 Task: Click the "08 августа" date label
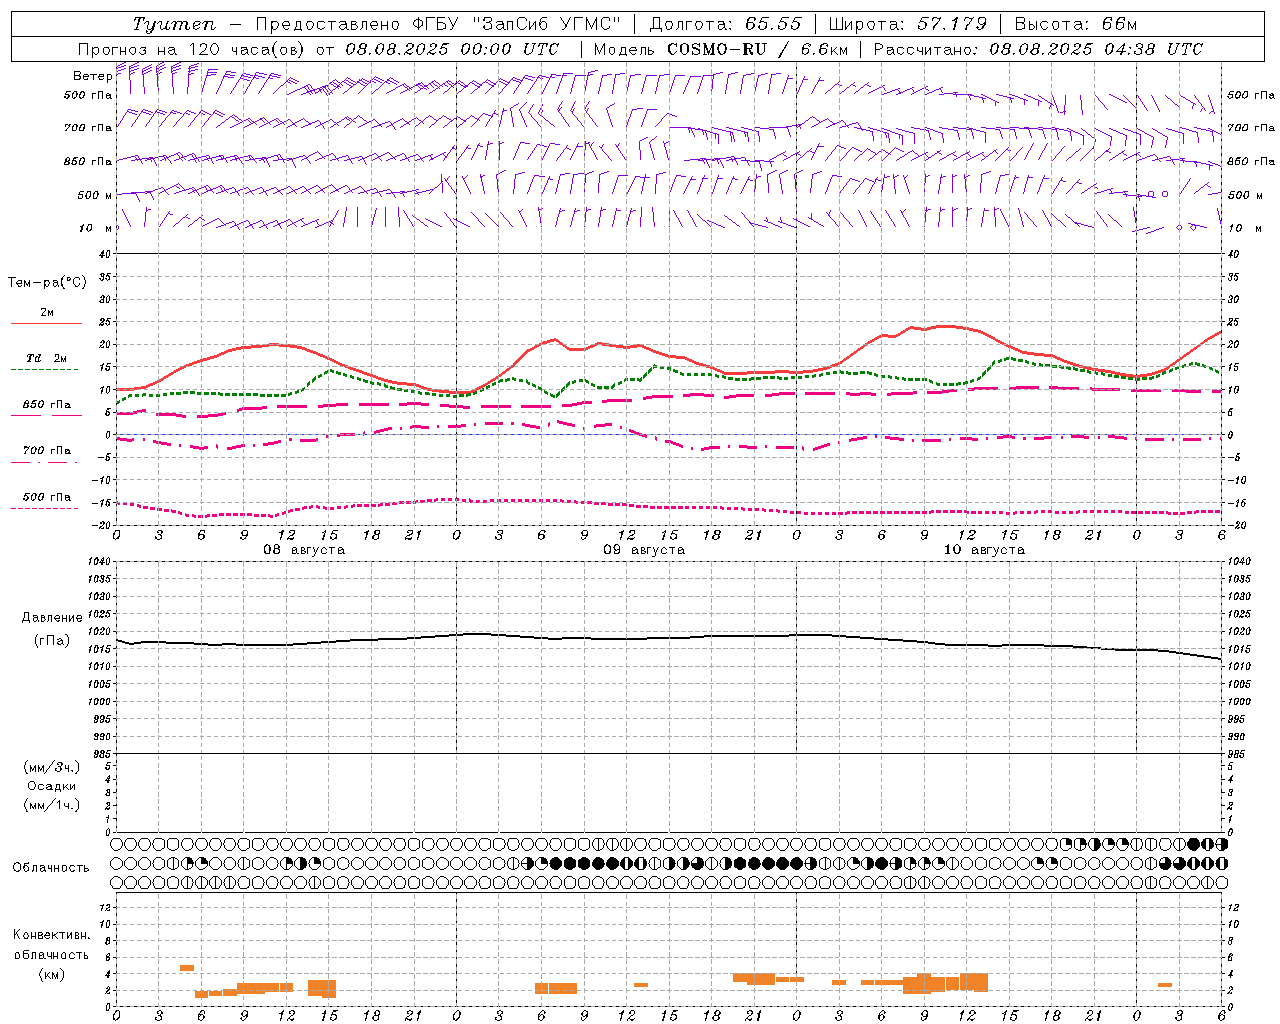pyautogui.click(x=304, y=550)
